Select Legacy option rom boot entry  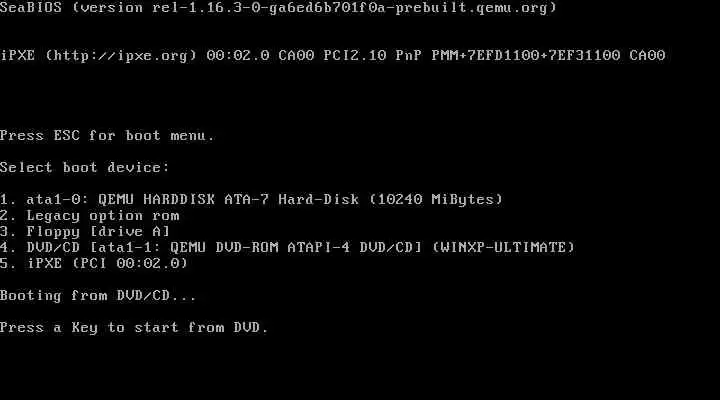(90, 215)
